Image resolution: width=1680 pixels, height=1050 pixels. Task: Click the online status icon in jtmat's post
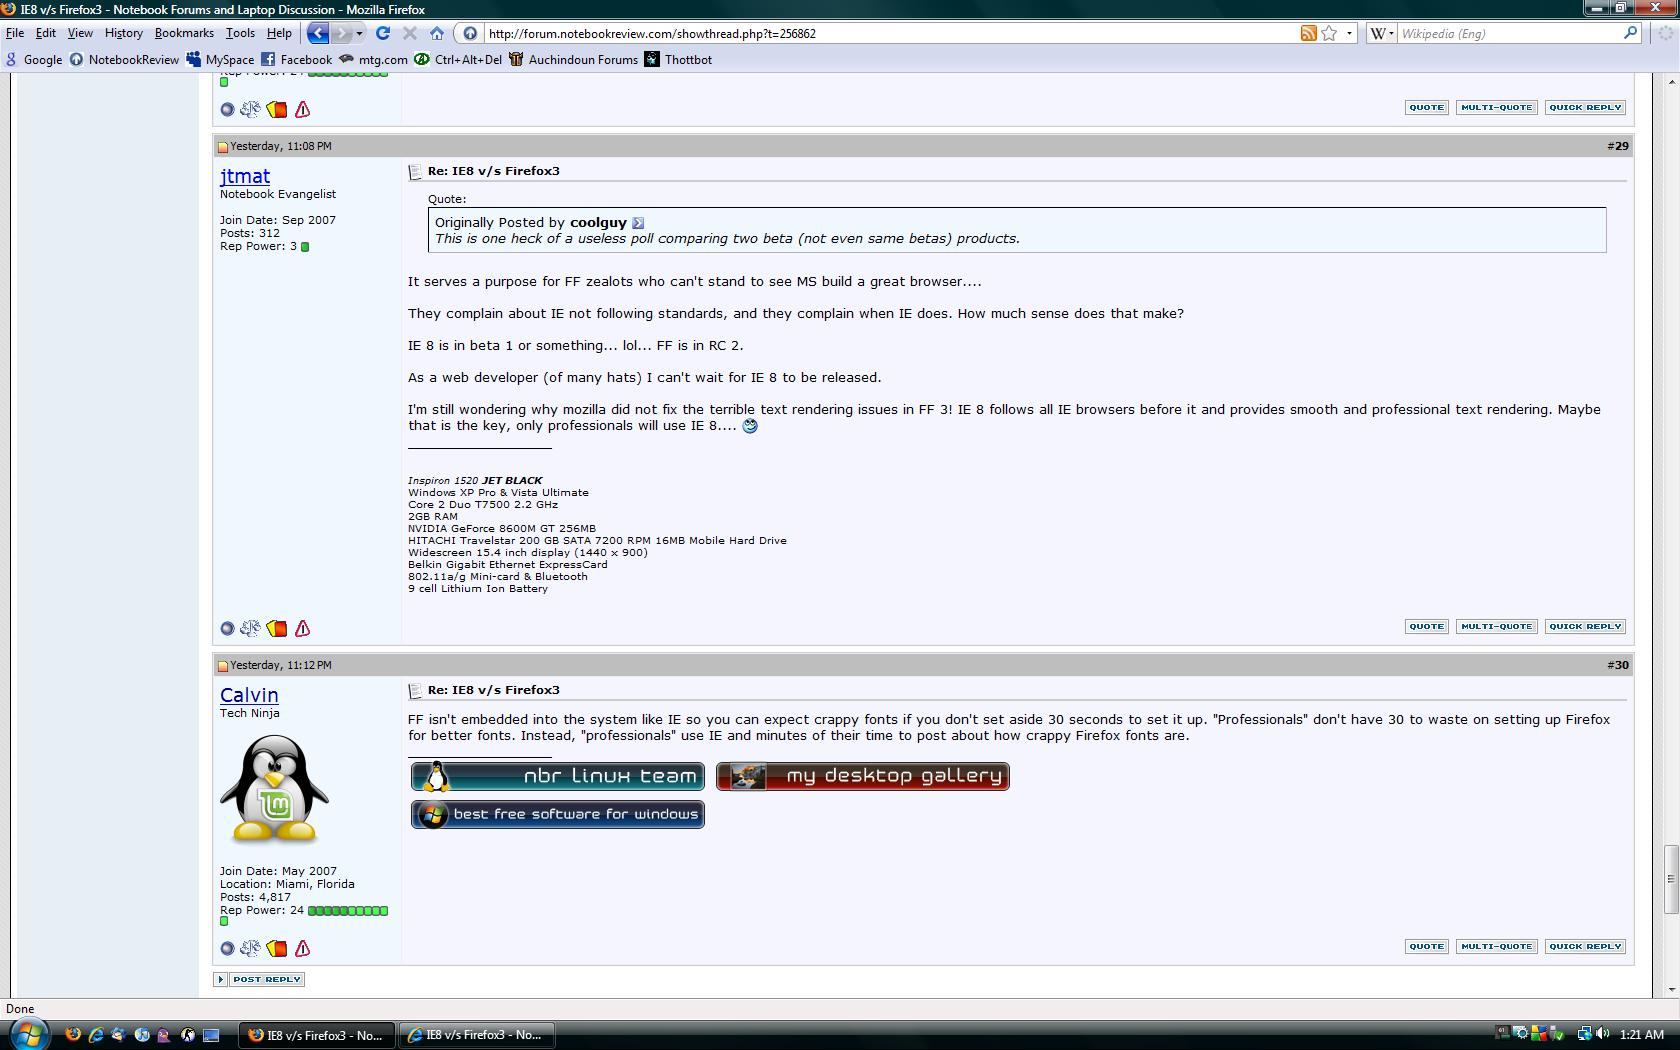pos(227,629)
